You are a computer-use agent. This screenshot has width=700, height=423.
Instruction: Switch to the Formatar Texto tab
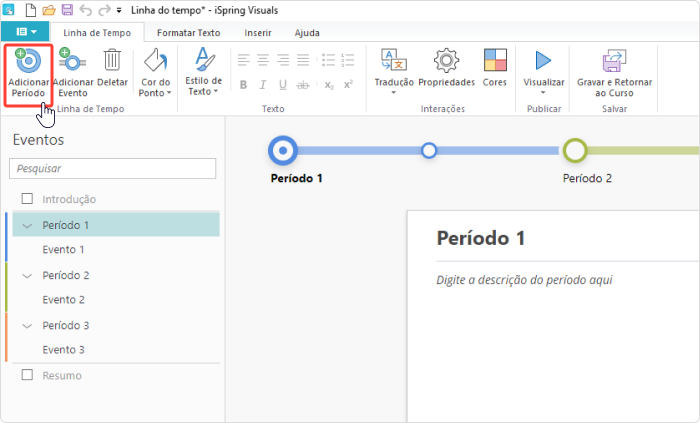189,33
